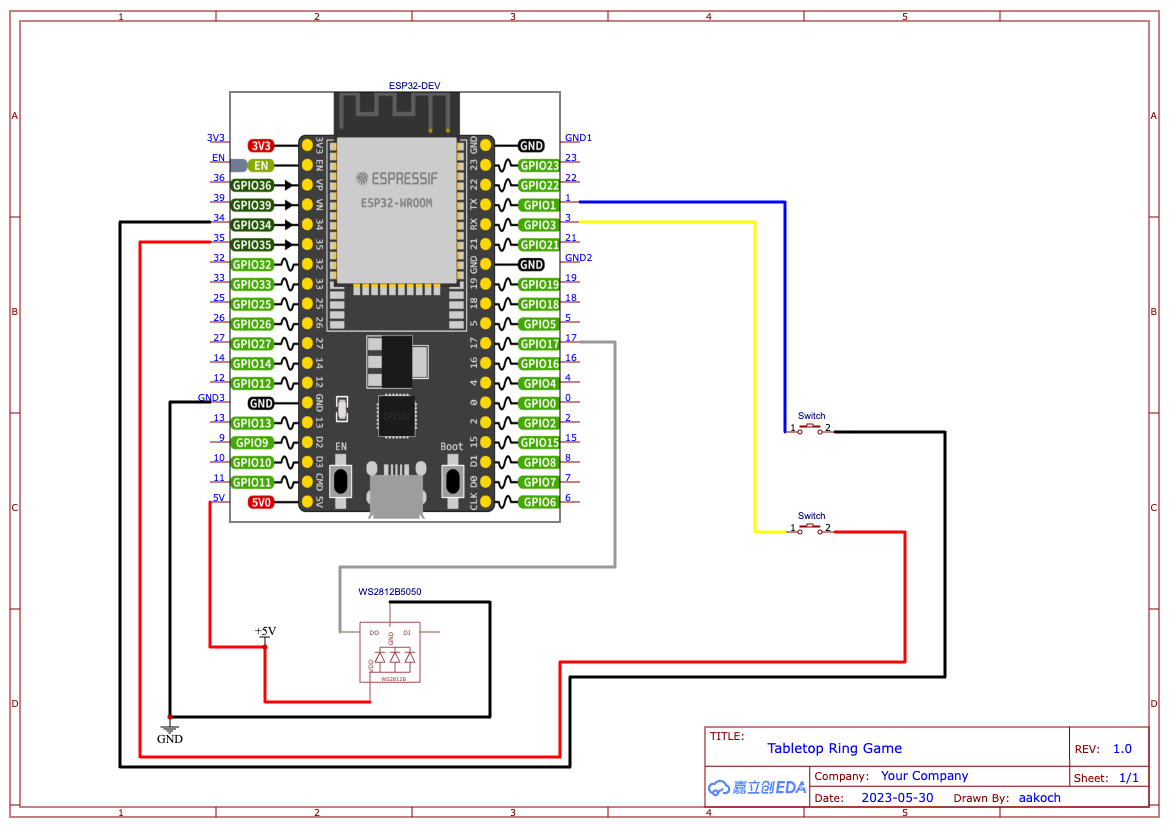Select the 3V3 blue pin label
Image resolution: width=1169 pixels, height=828 pixels.
[215, 138]
